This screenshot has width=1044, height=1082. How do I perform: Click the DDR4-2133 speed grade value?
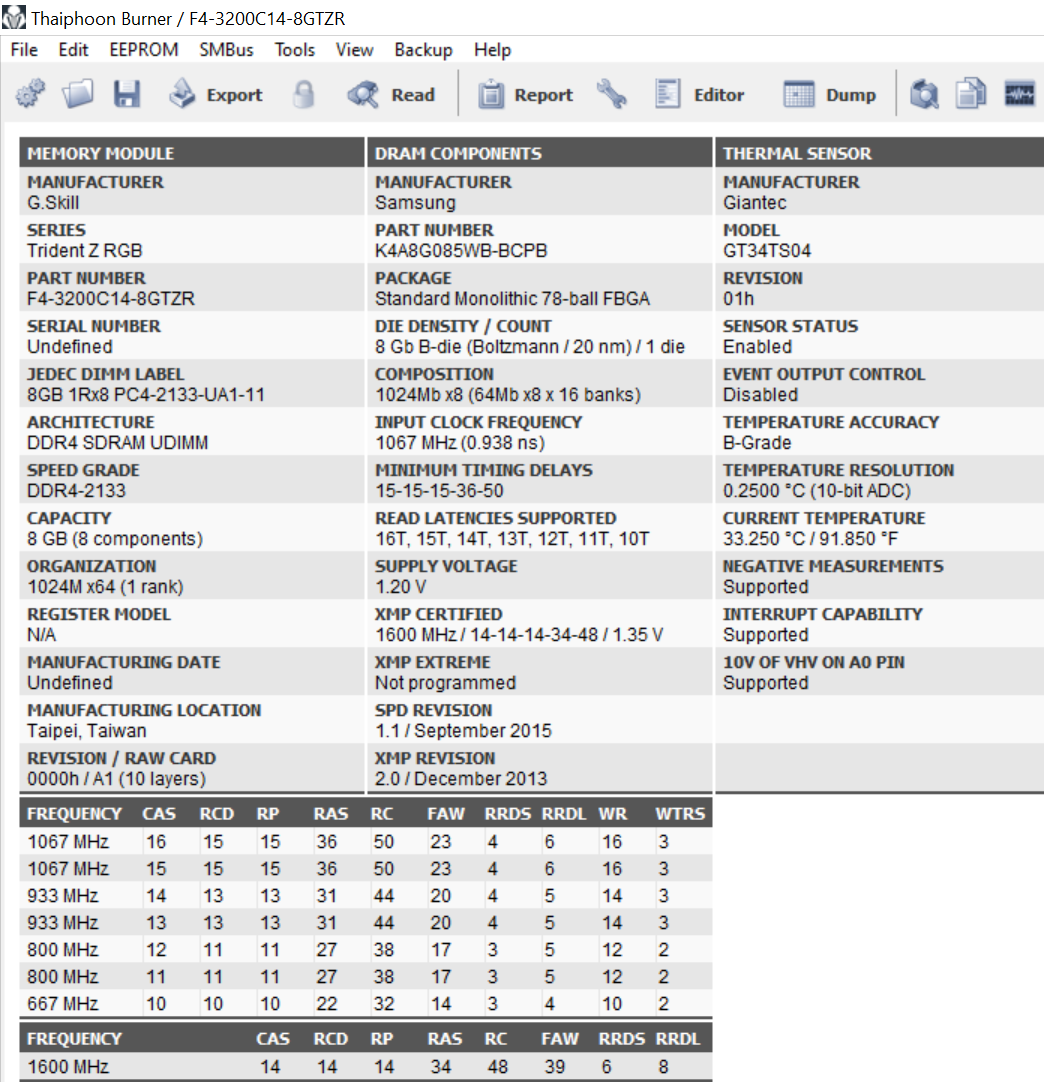coord(77,491)
